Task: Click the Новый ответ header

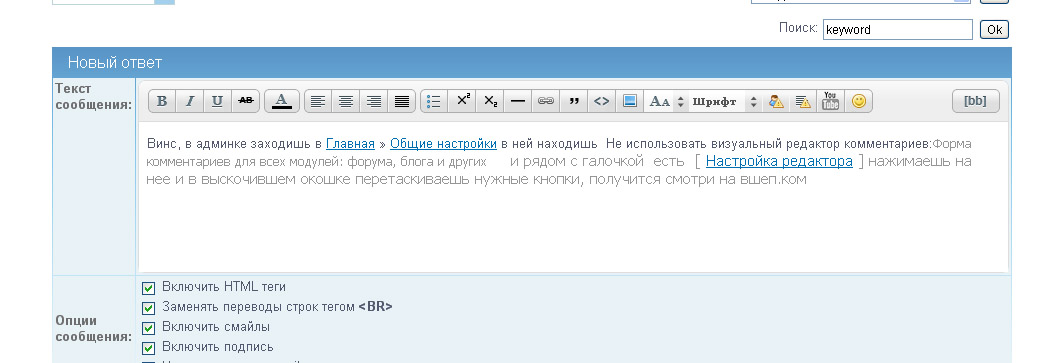Action: coord(115,63)
